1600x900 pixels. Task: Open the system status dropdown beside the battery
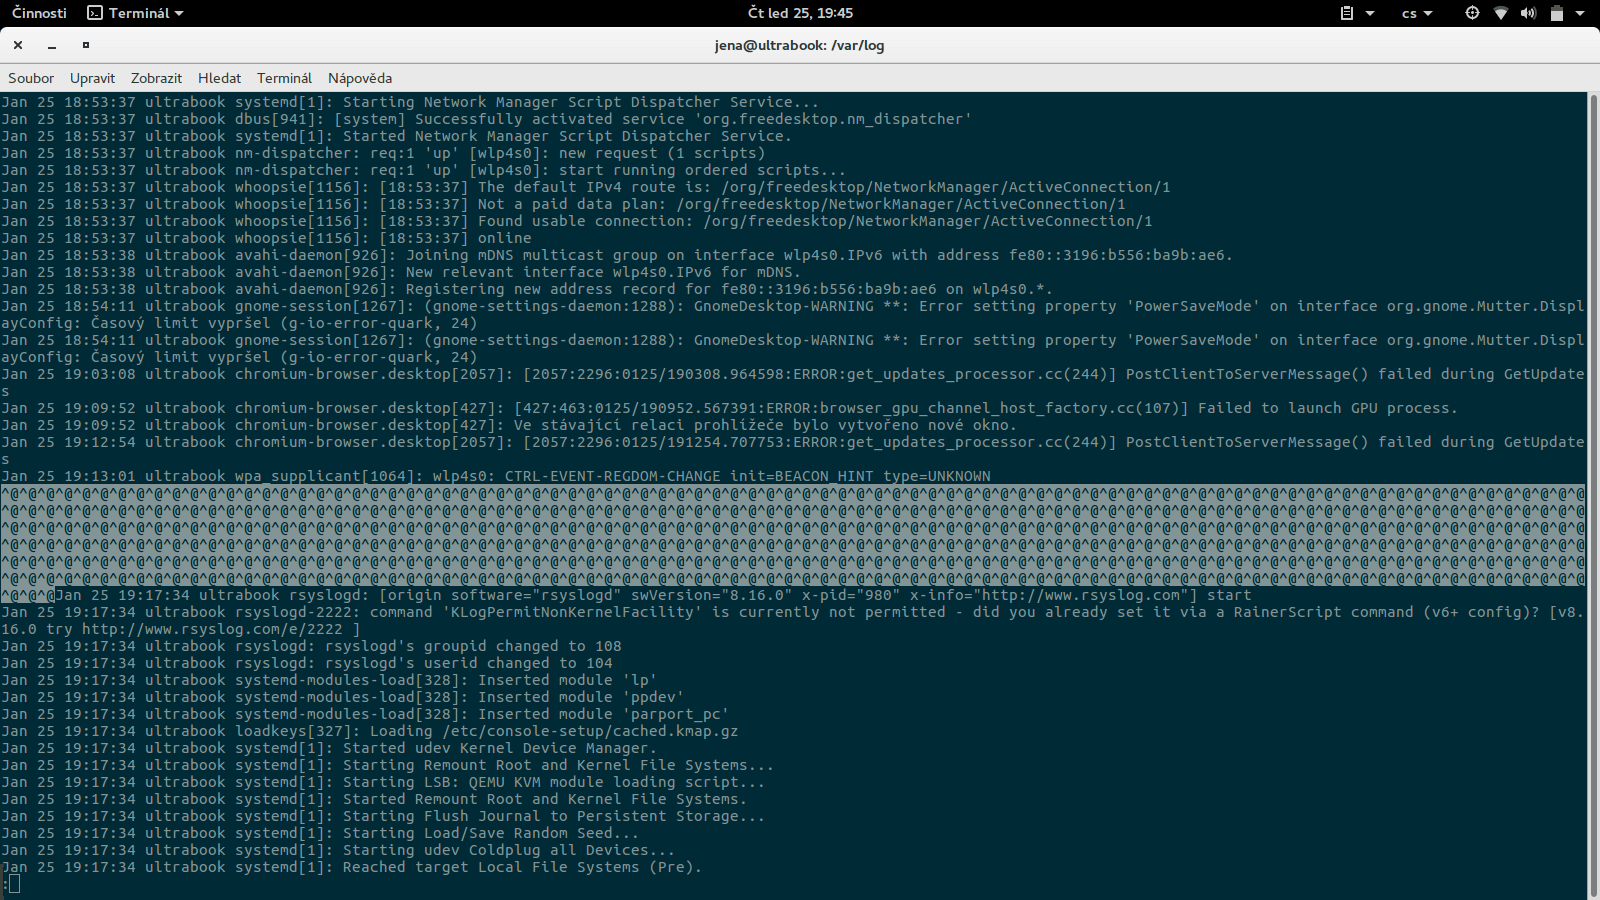[1580, 13]
